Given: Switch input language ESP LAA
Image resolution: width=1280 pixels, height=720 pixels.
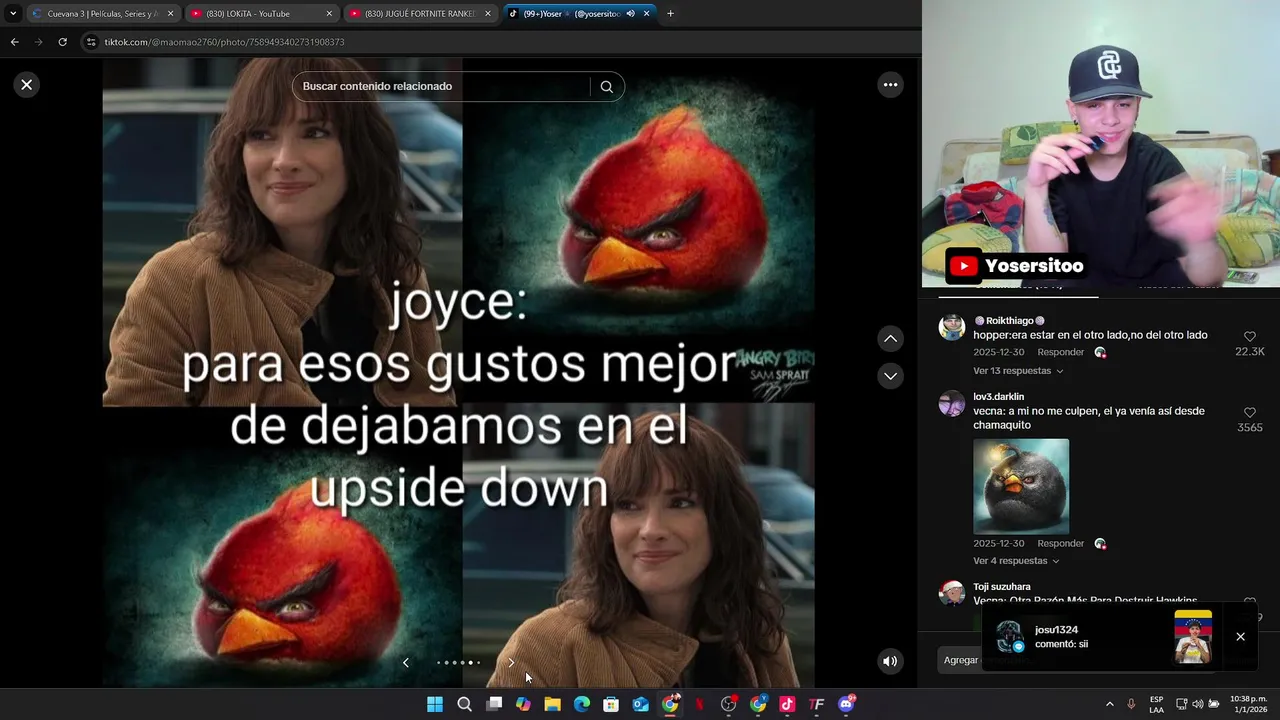Looking at the screenshot, I should (x=1156, y=704).
